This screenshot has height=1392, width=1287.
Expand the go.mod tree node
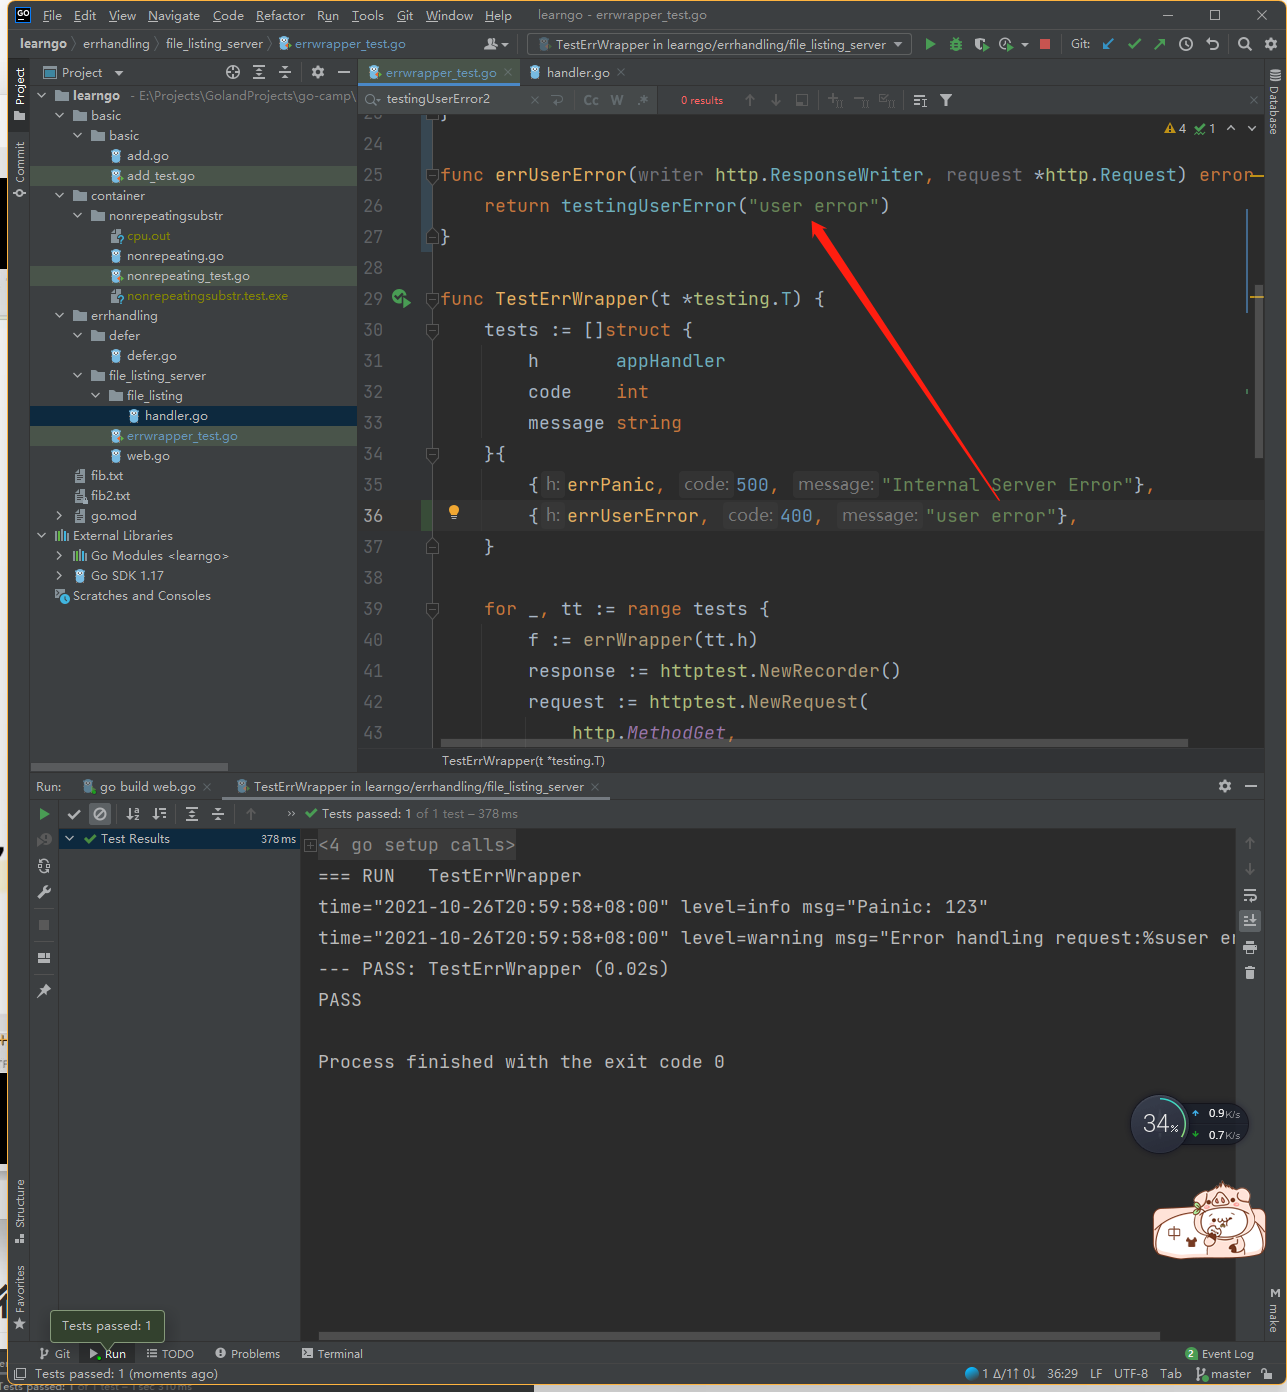coord(59,516)
